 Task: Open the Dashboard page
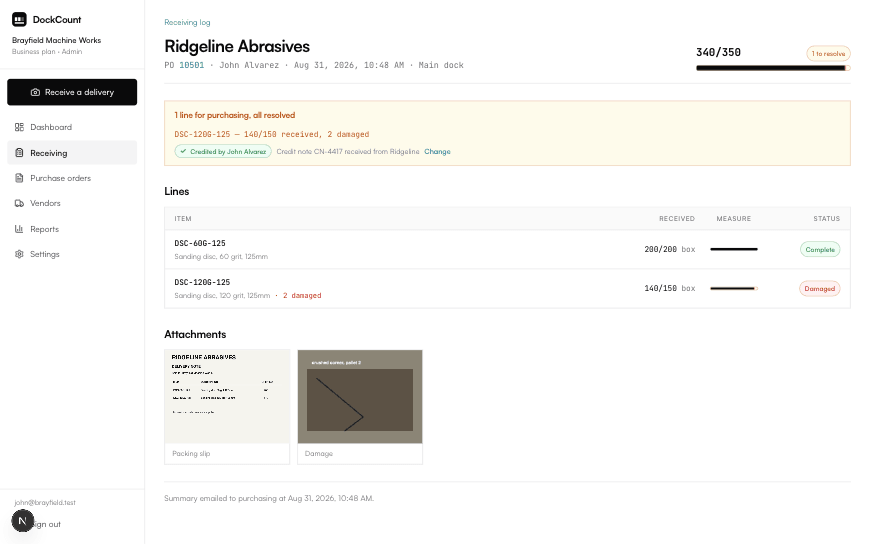click(x=72, y=127)
